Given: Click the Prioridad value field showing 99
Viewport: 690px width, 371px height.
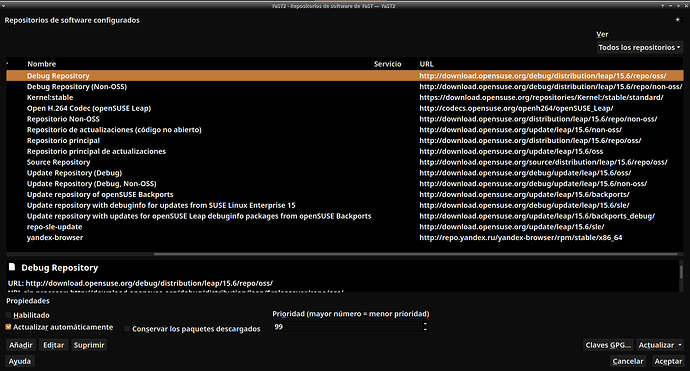Looking at the screenshot, I should click(347, 327).
